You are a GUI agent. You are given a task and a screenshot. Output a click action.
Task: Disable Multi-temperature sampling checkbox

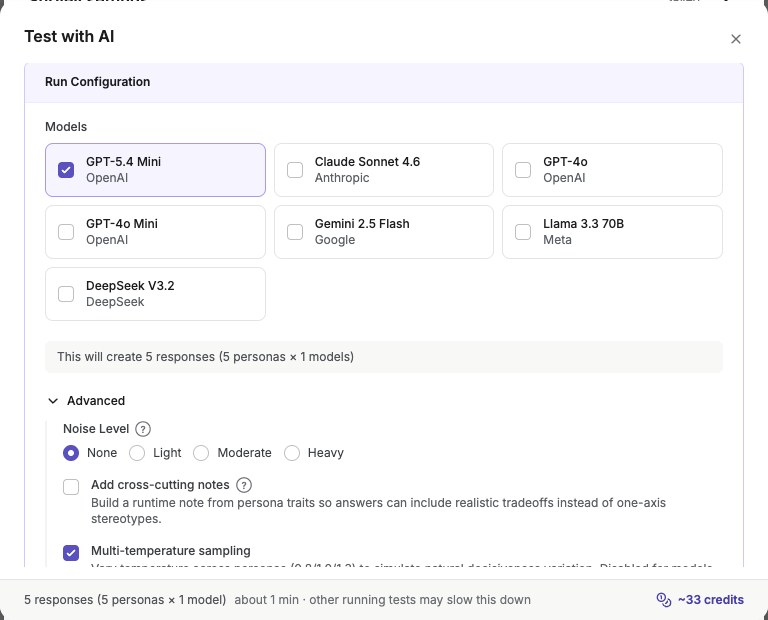71,553
